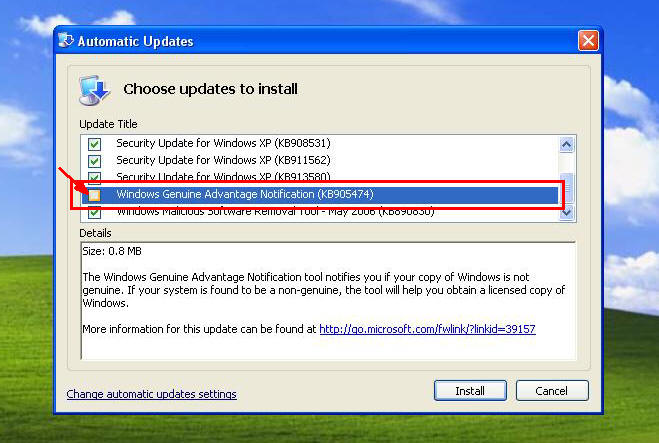Screen dimensions: 659x443
Task: Select Security Update for Windows XP (KB911562)
Action: coord(223,160)
